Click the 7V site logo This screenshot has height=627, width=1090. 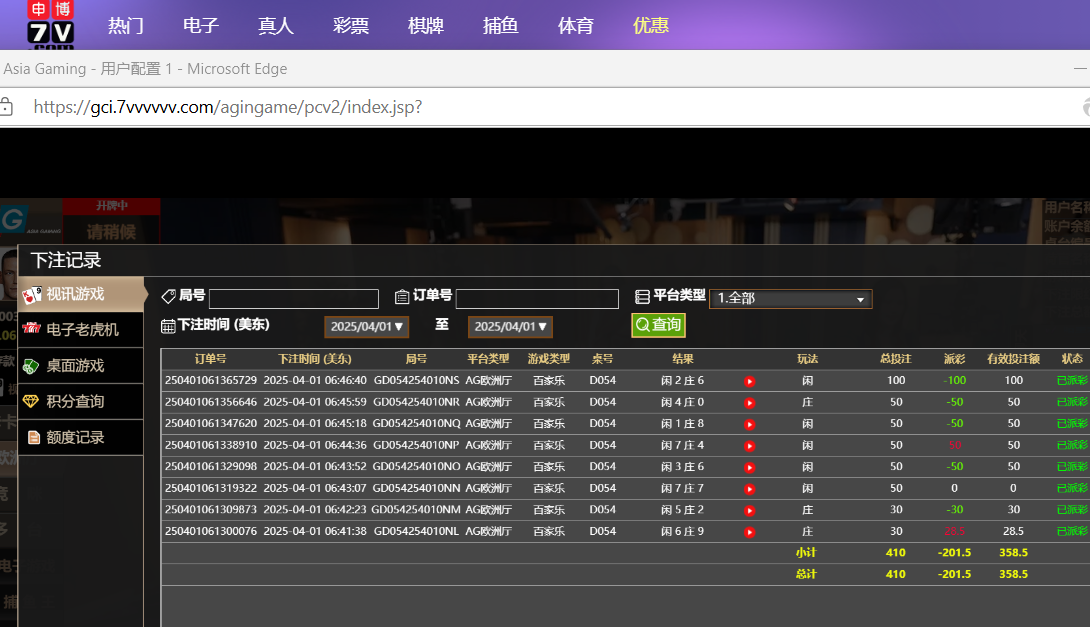[51, 25]
